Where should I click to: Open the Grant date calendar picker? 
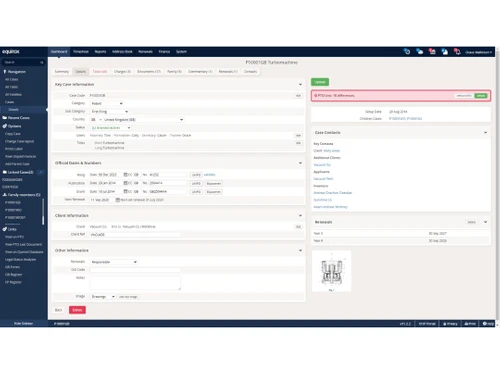click(x=125, y=191)
